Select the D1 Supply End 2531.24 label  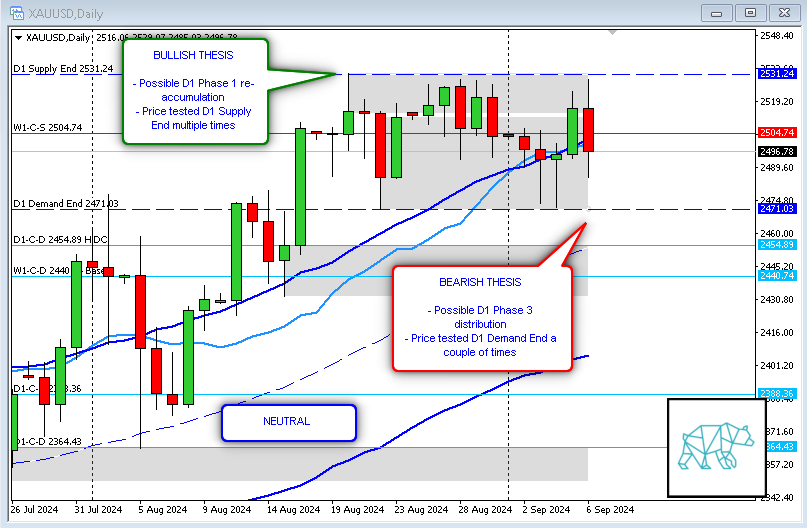coord(63,69)
